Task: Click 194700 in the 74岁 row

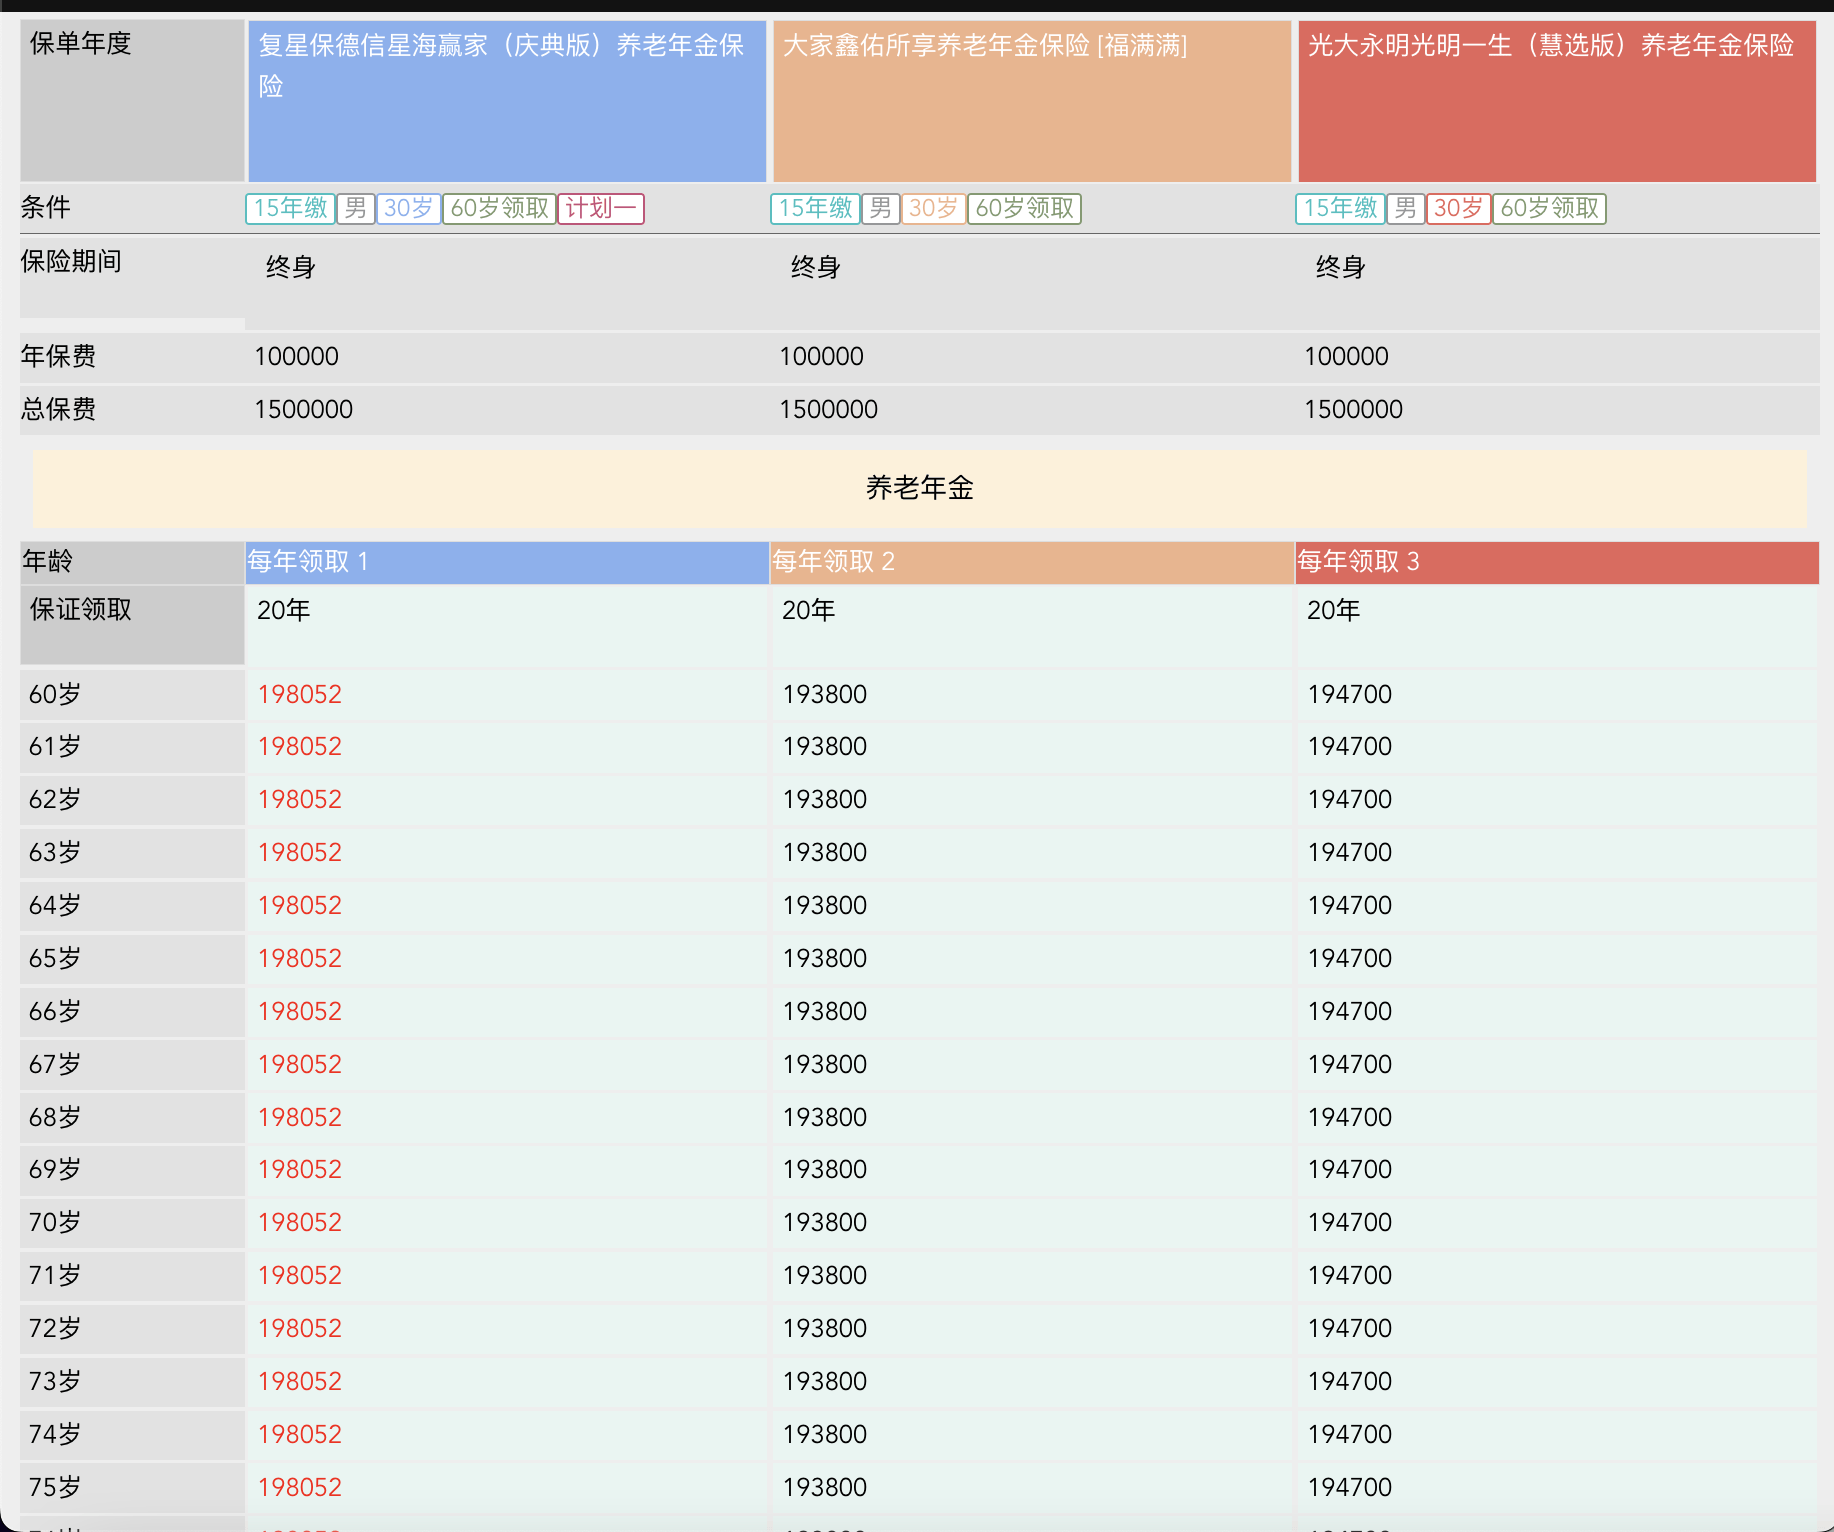Action: point(1350,1435)
